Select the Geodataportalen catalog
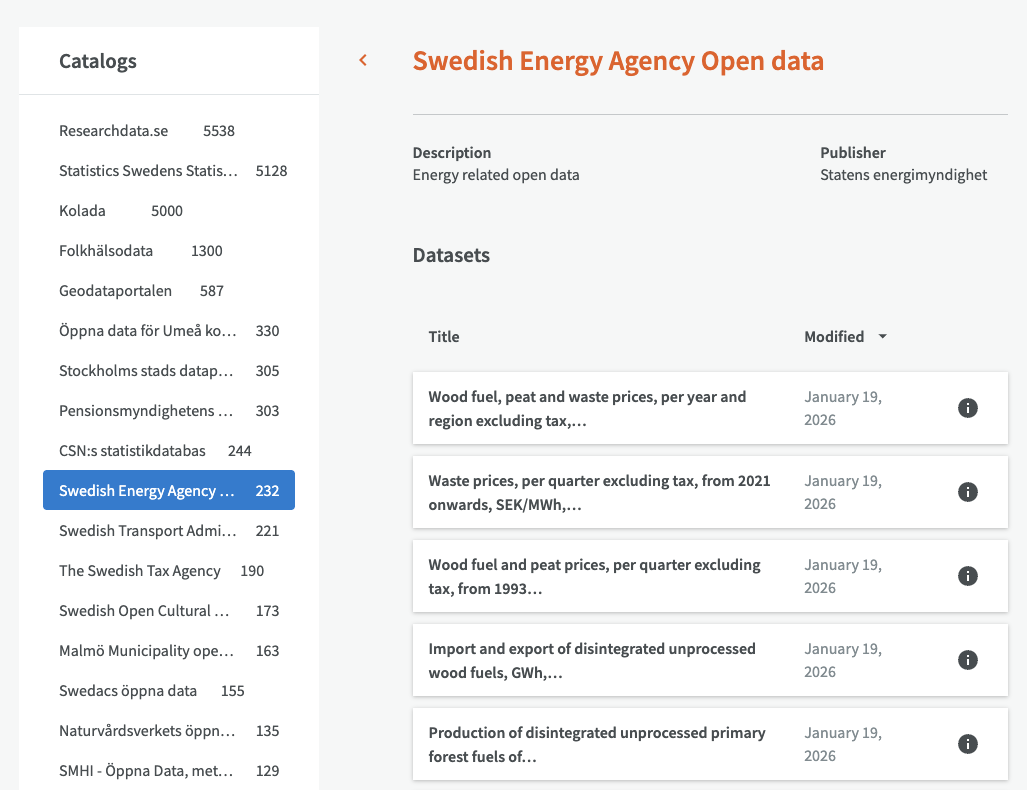Image resolution: width=1027 pixels, height=790 pixels. [115, 291]
